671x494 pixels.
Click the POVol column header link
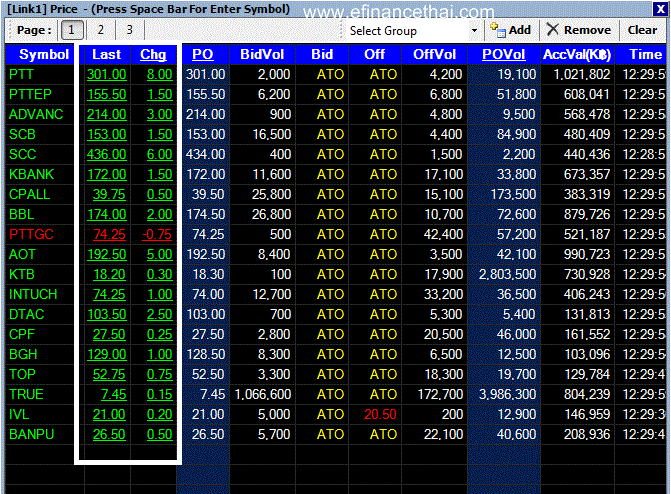[x=504, y=54]
